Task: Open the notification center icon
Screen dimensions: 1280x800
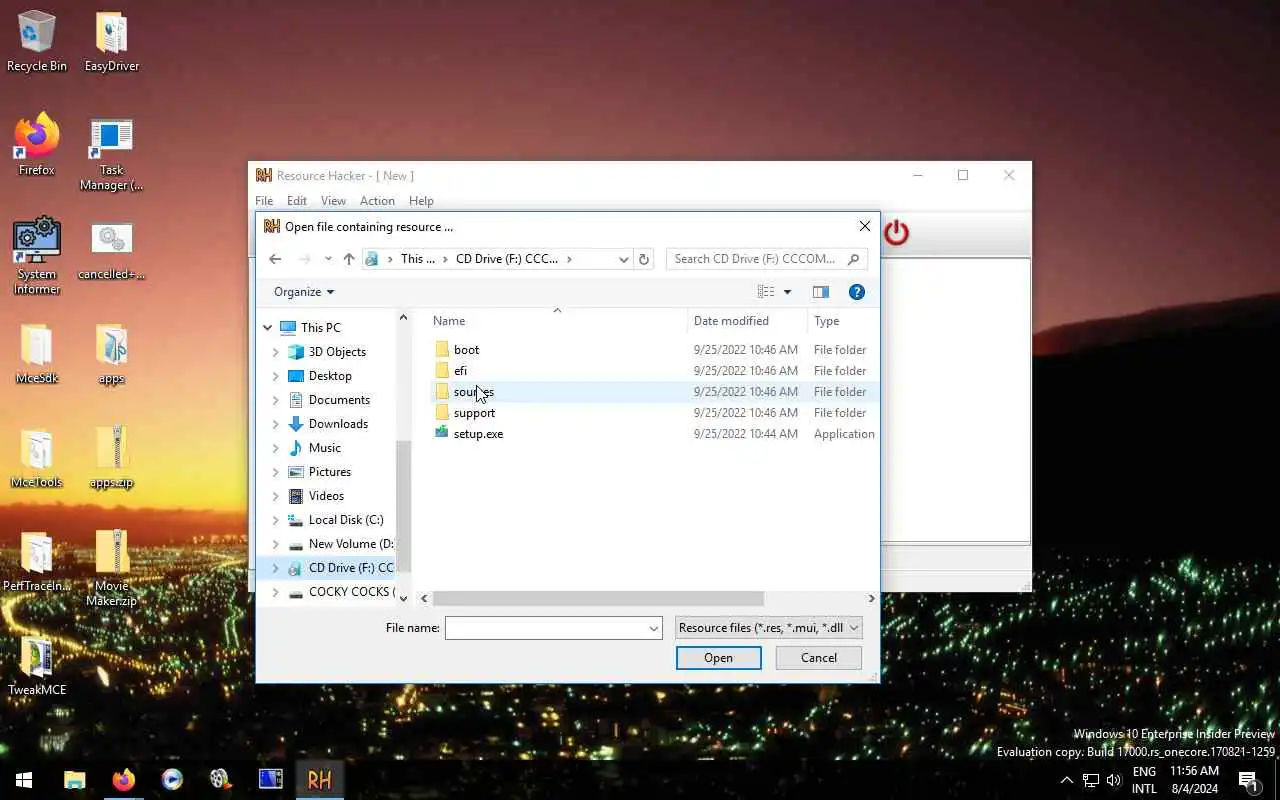Action: point(1248,781)
